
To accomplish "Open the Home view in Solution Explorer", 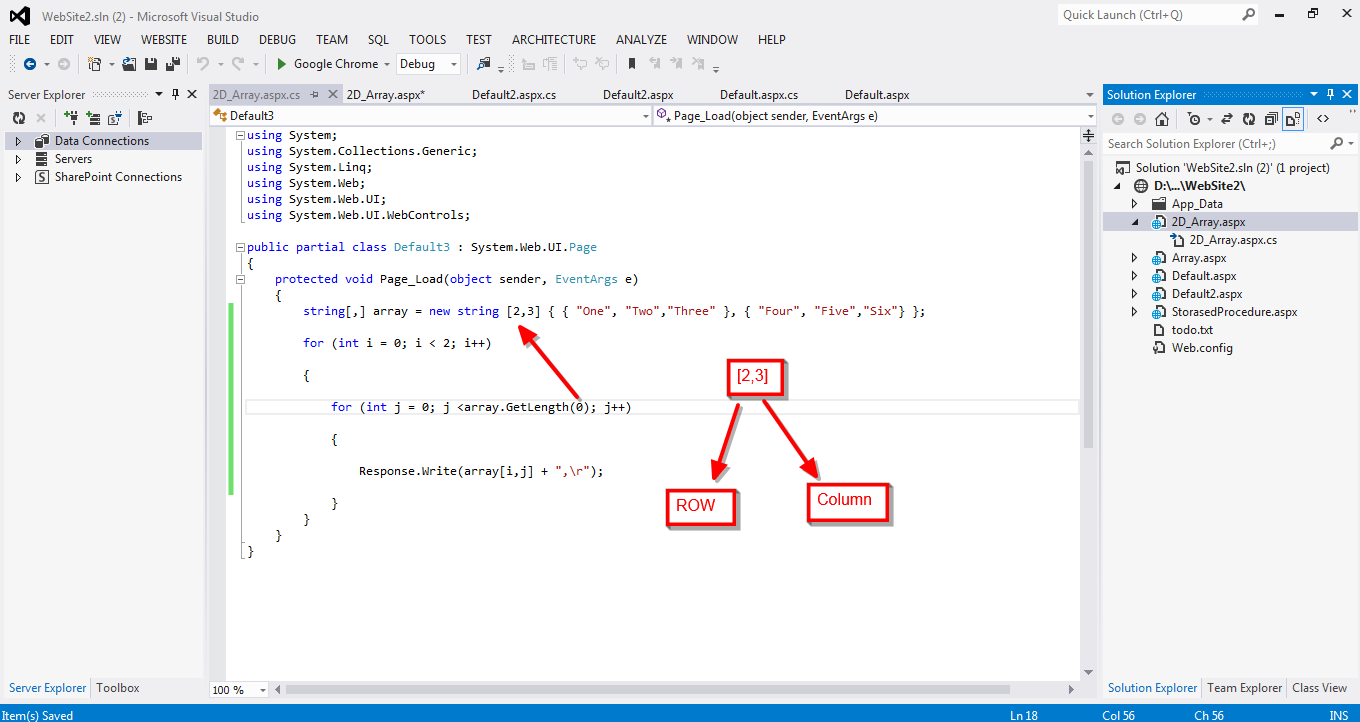I will coord(1162,118).
